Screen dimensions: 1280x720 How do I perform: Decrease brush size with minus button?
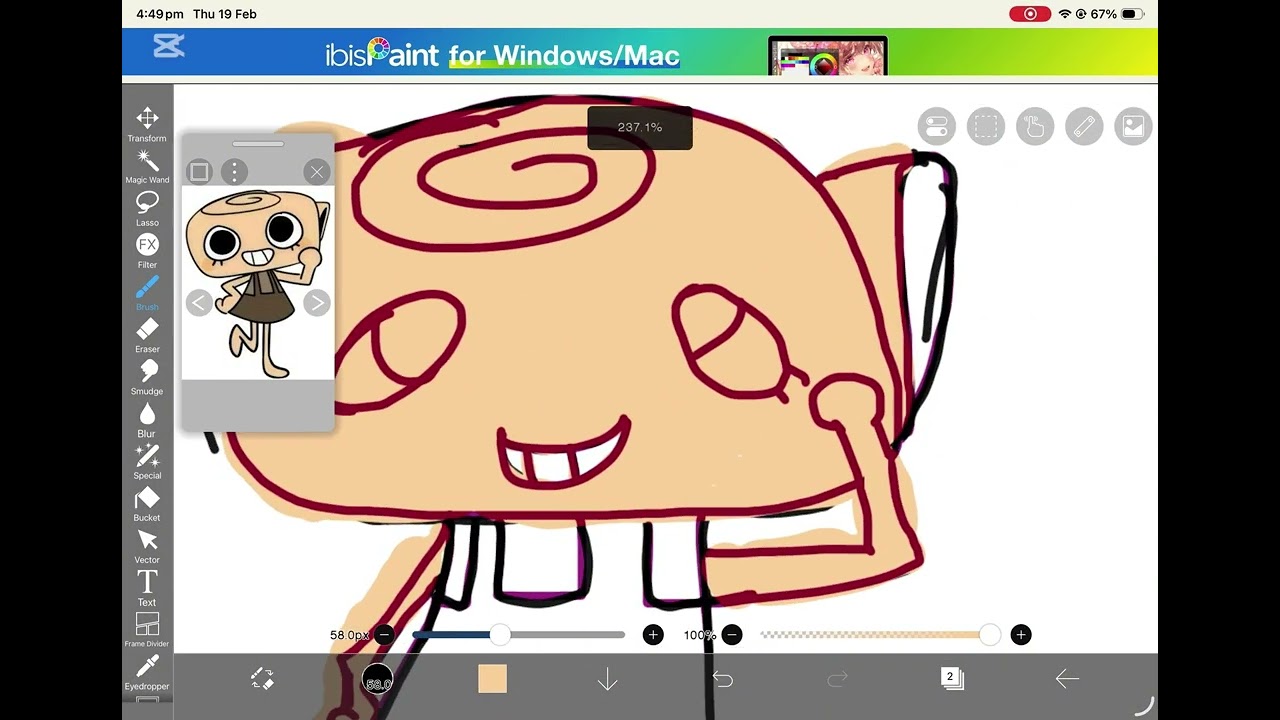point(384,635)
